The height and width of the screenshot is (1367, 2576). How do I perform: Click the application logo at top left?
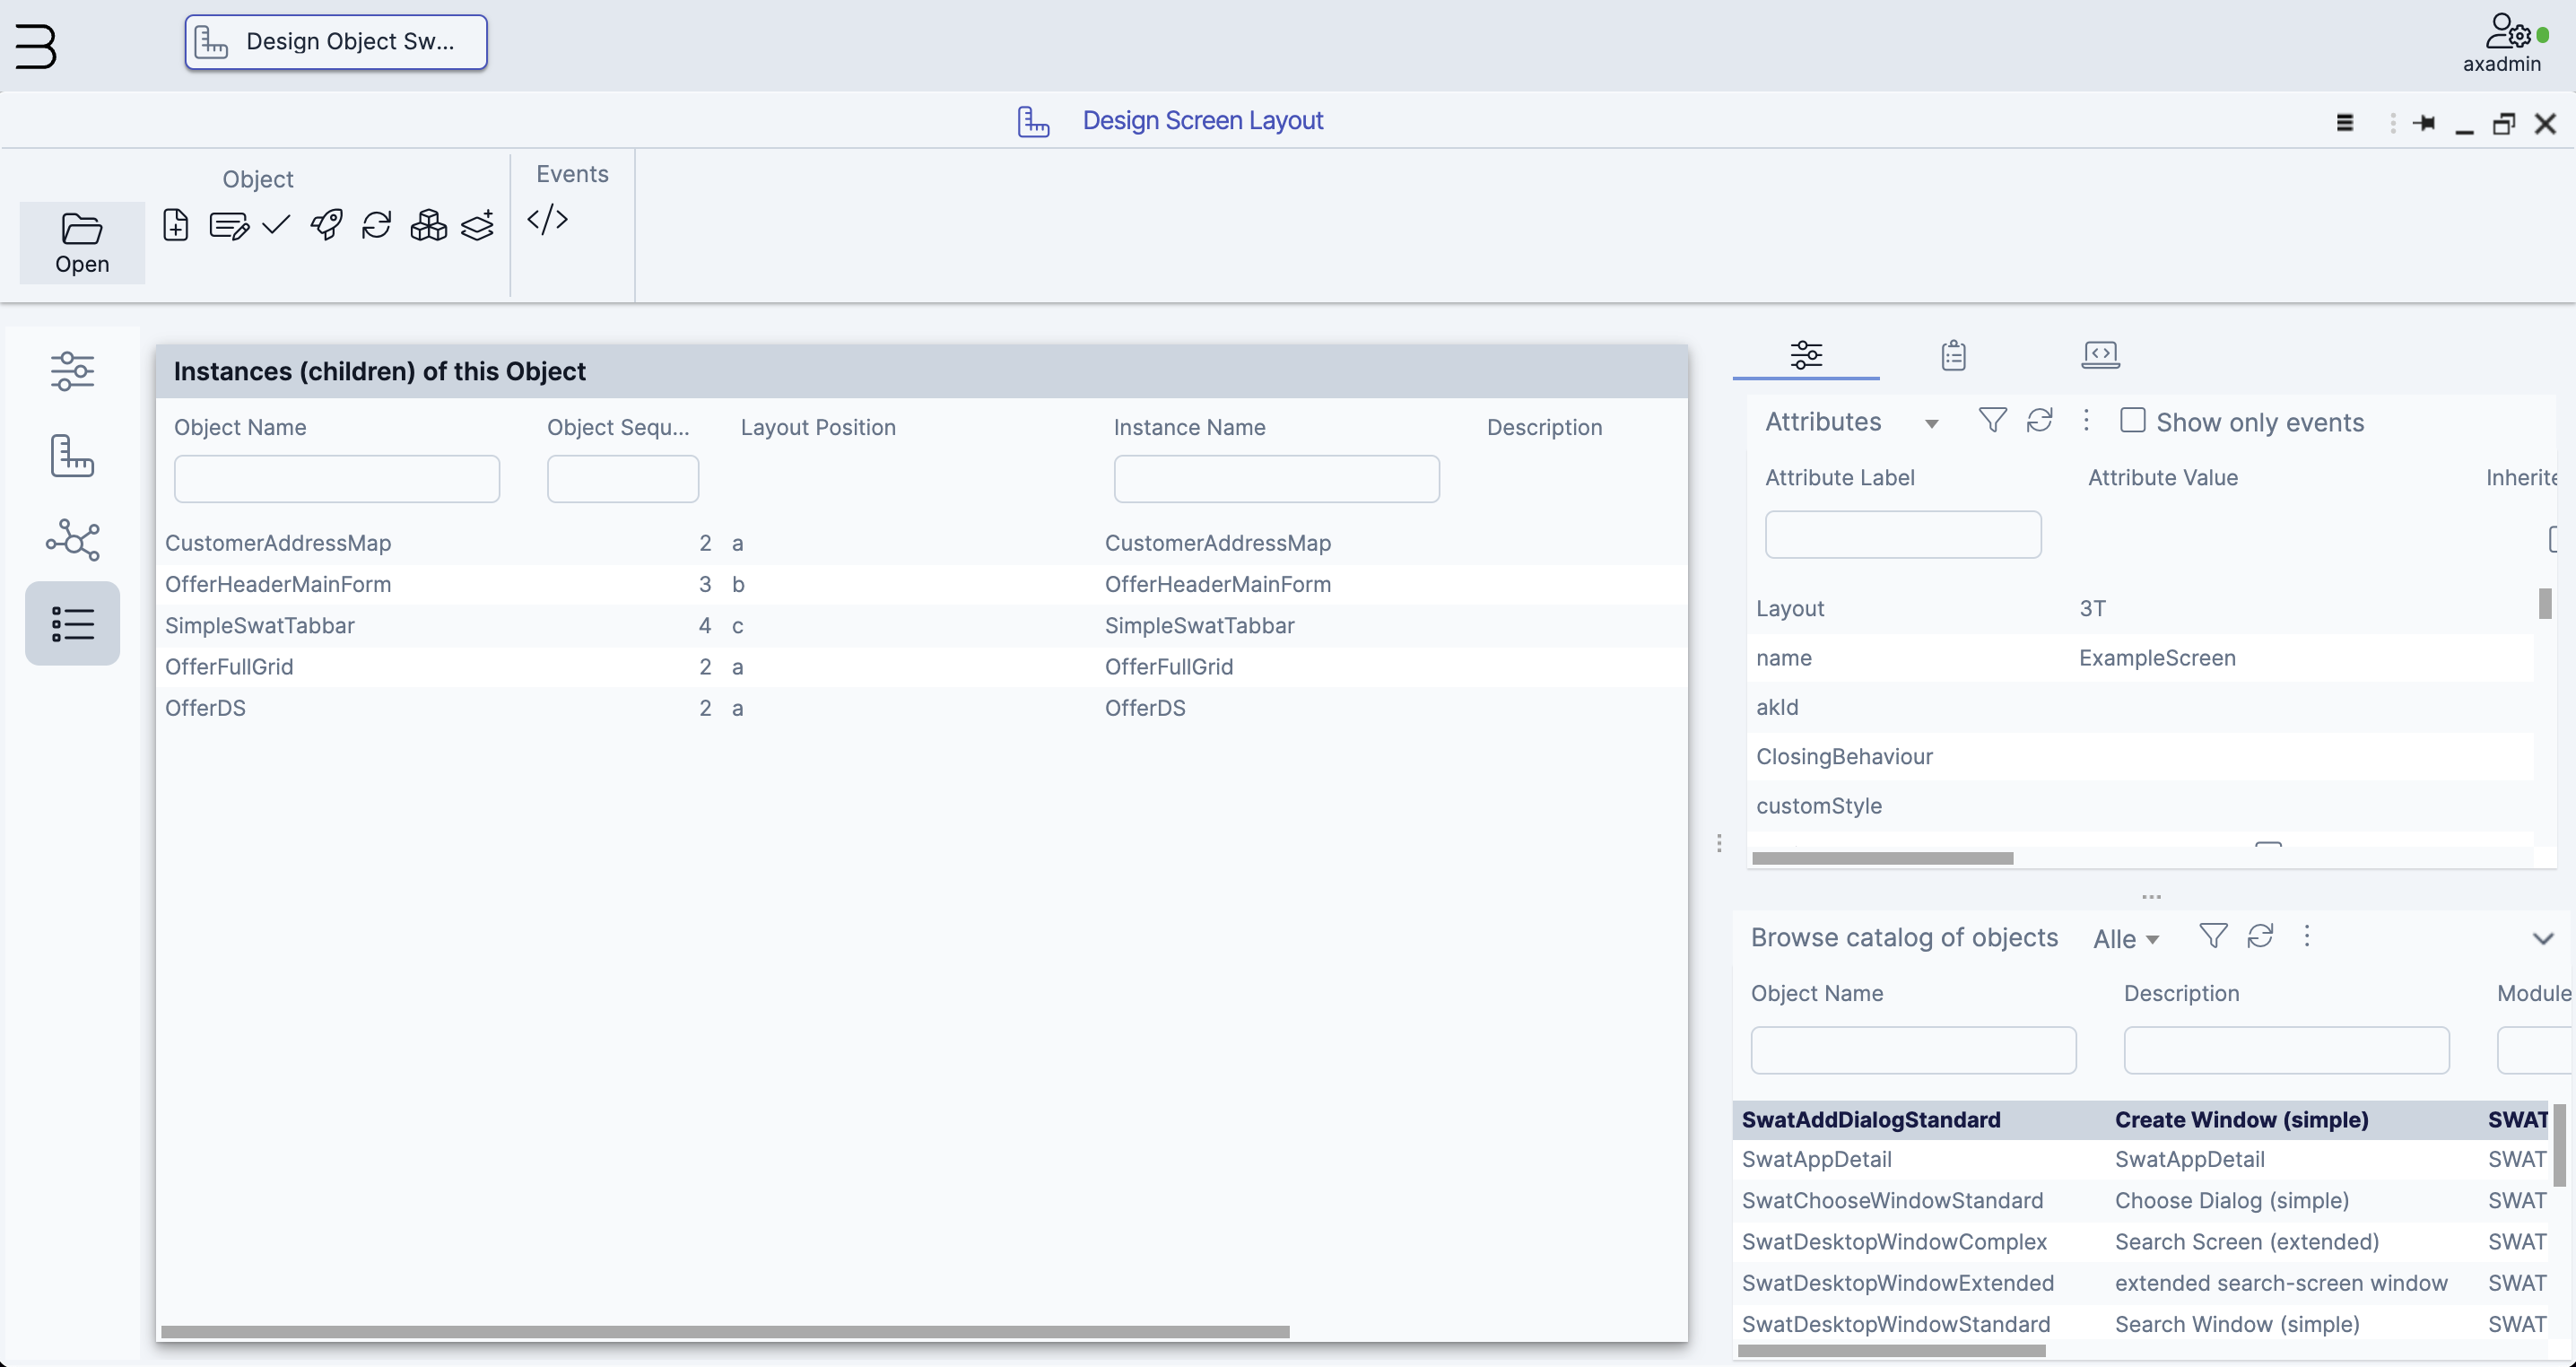(36, 46)
